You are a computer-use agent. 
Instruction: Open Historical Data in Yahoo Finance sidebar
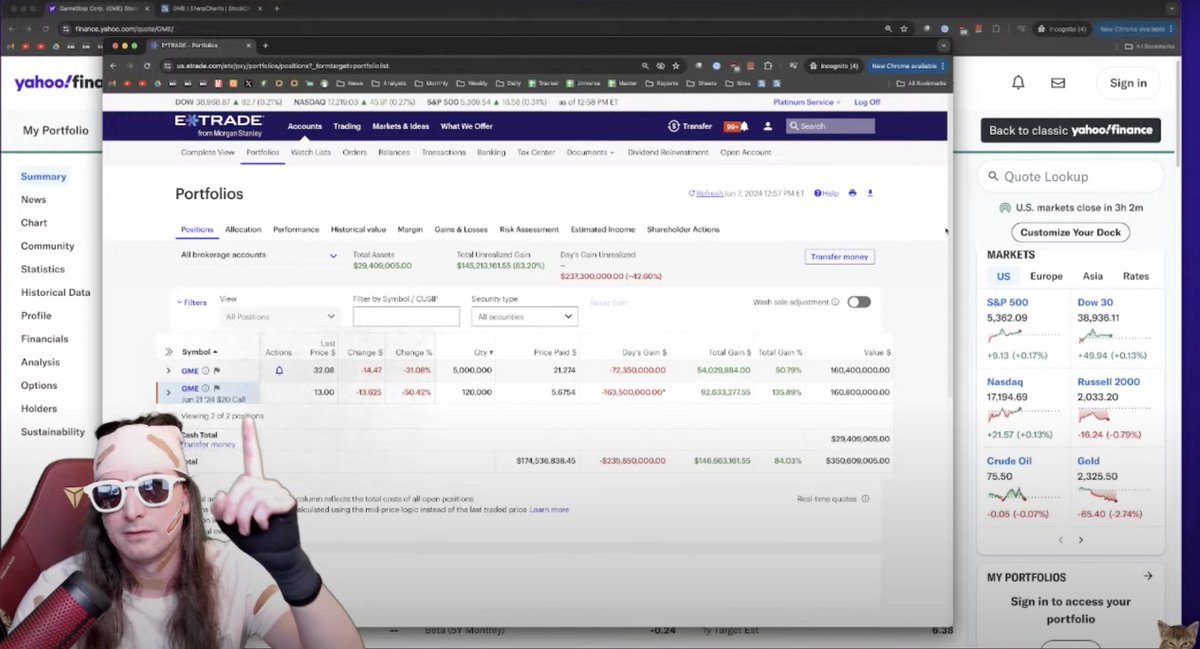pos(55,292)
